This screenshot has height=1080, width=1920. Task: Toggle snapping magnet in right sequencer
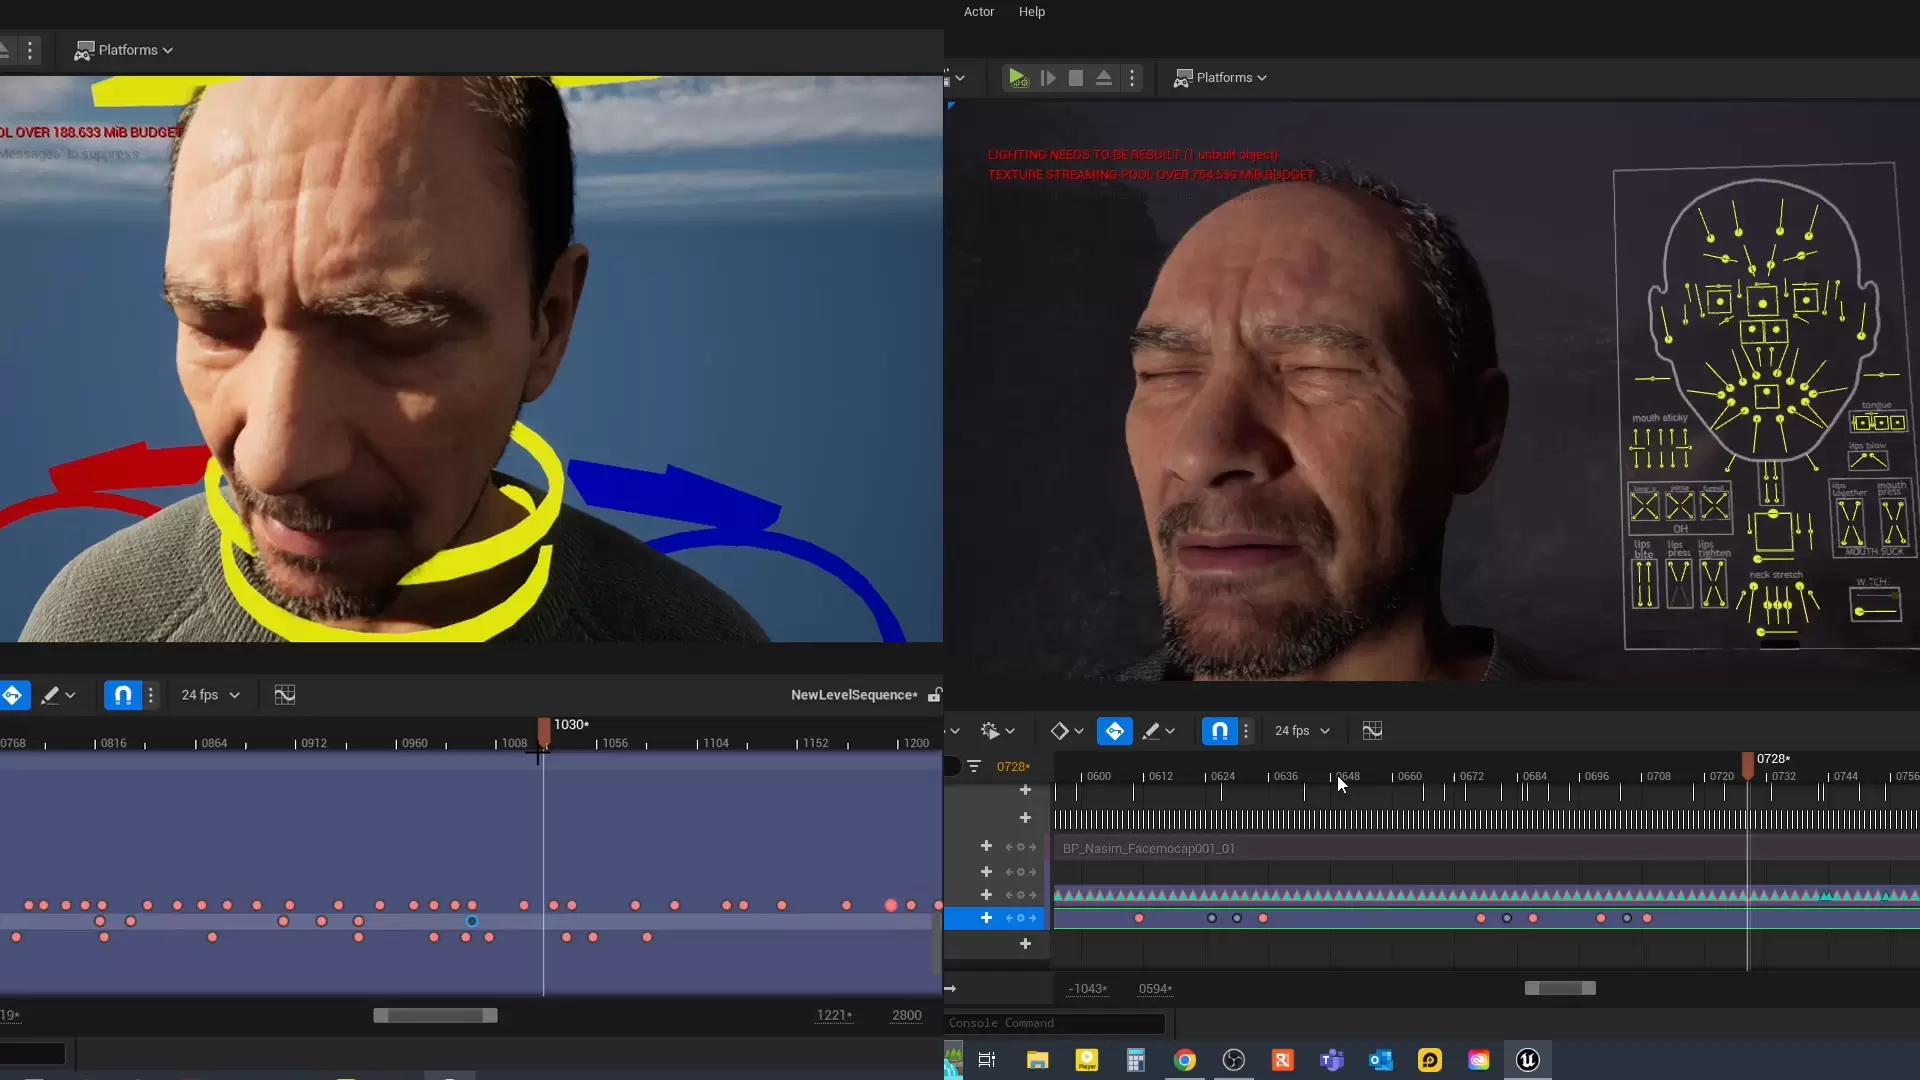point(1219,731)
